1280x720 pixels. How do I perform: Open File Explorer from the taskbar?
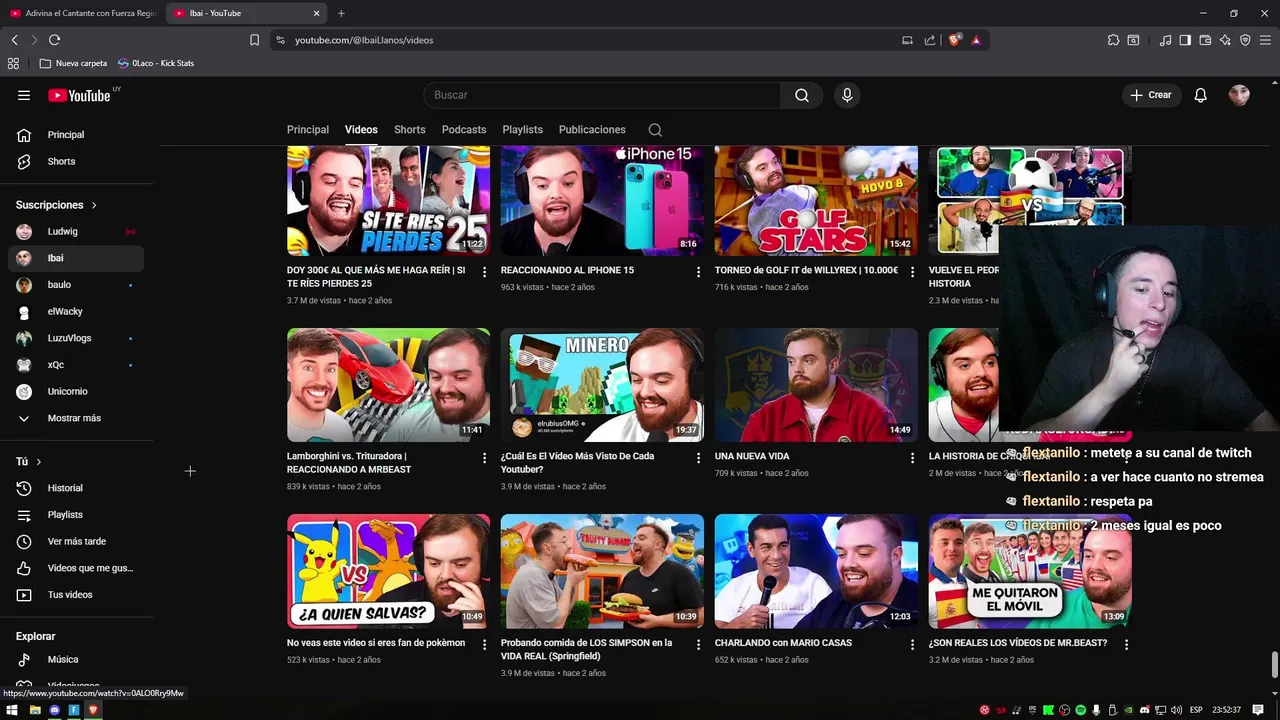point(35,710)
